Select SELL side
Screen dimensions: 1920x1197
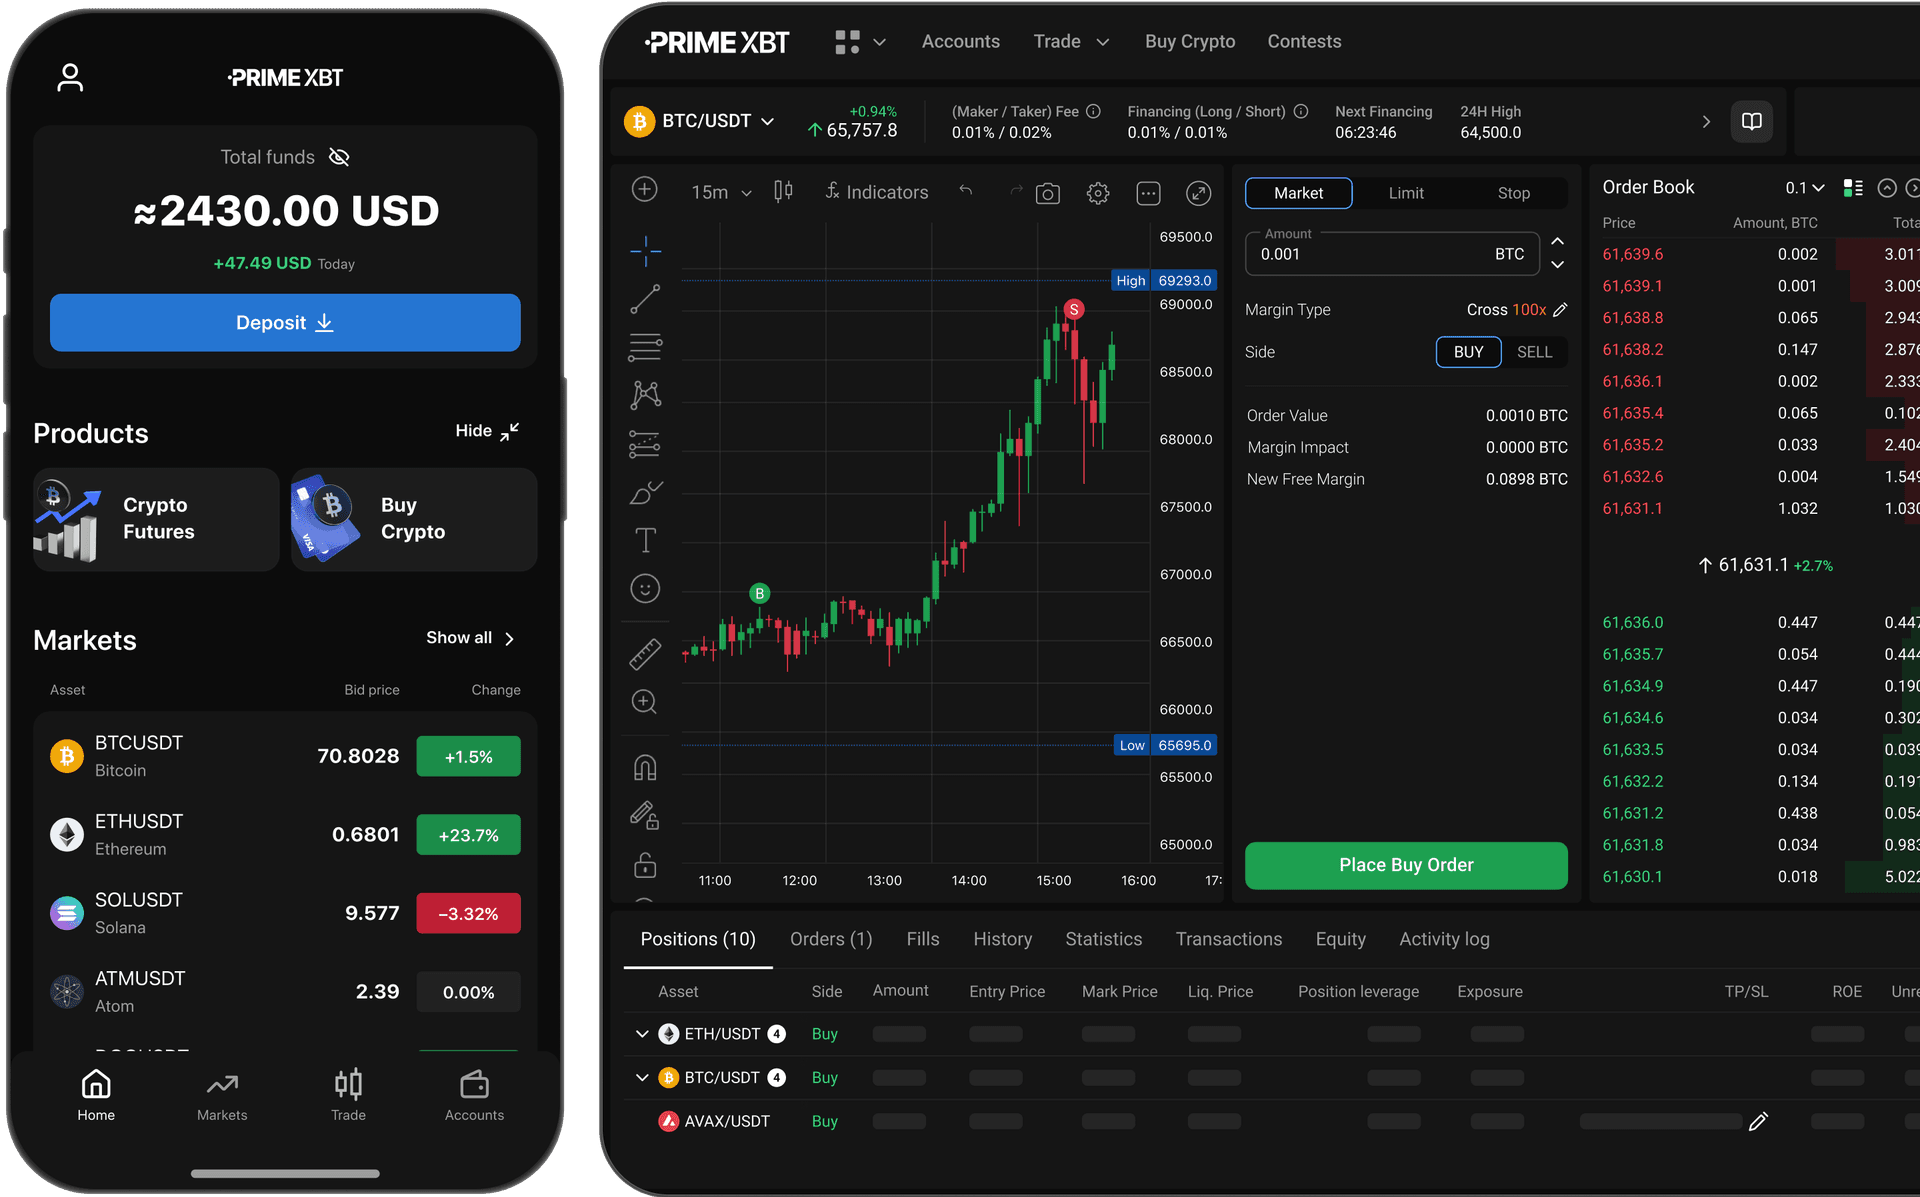click(x=1534, y=352)
